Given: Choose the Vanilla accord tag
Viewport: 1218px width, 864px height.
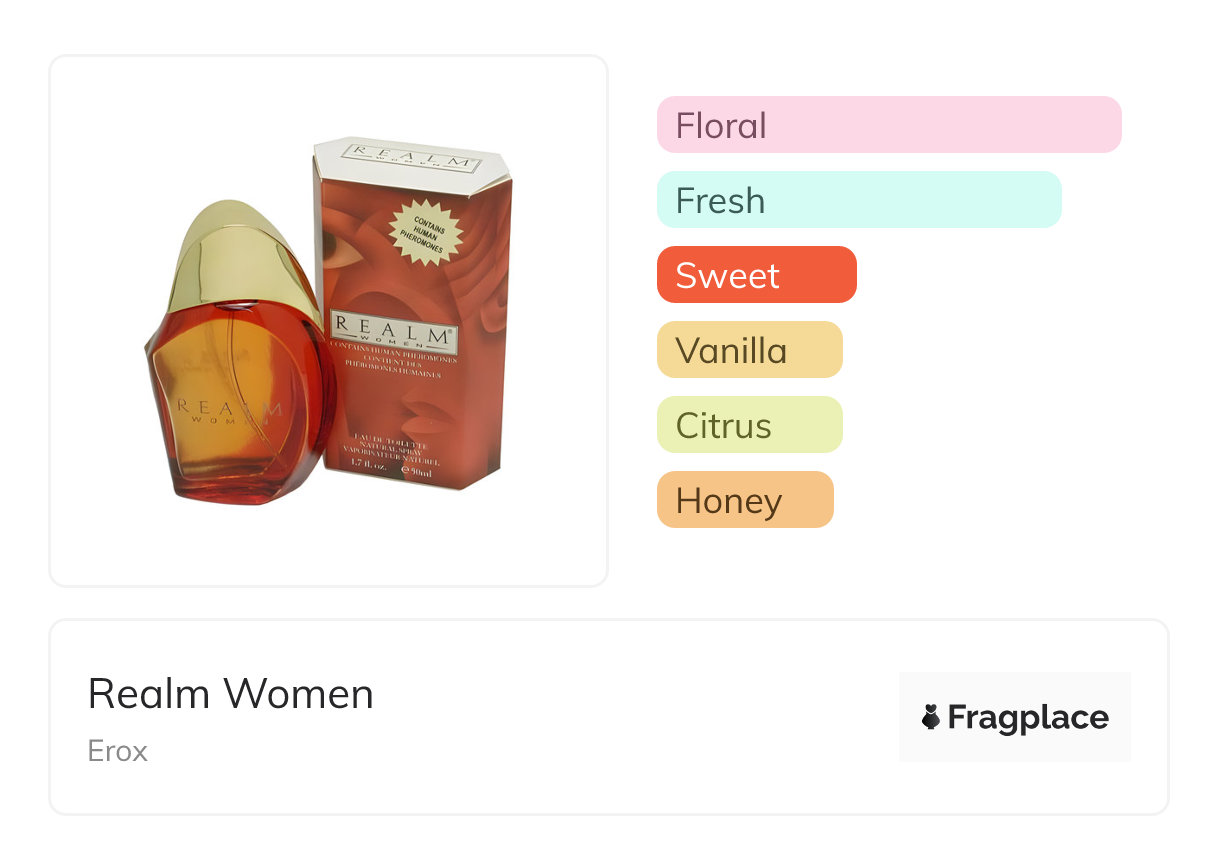Looking at the screenshot, I should coord(749,350).
